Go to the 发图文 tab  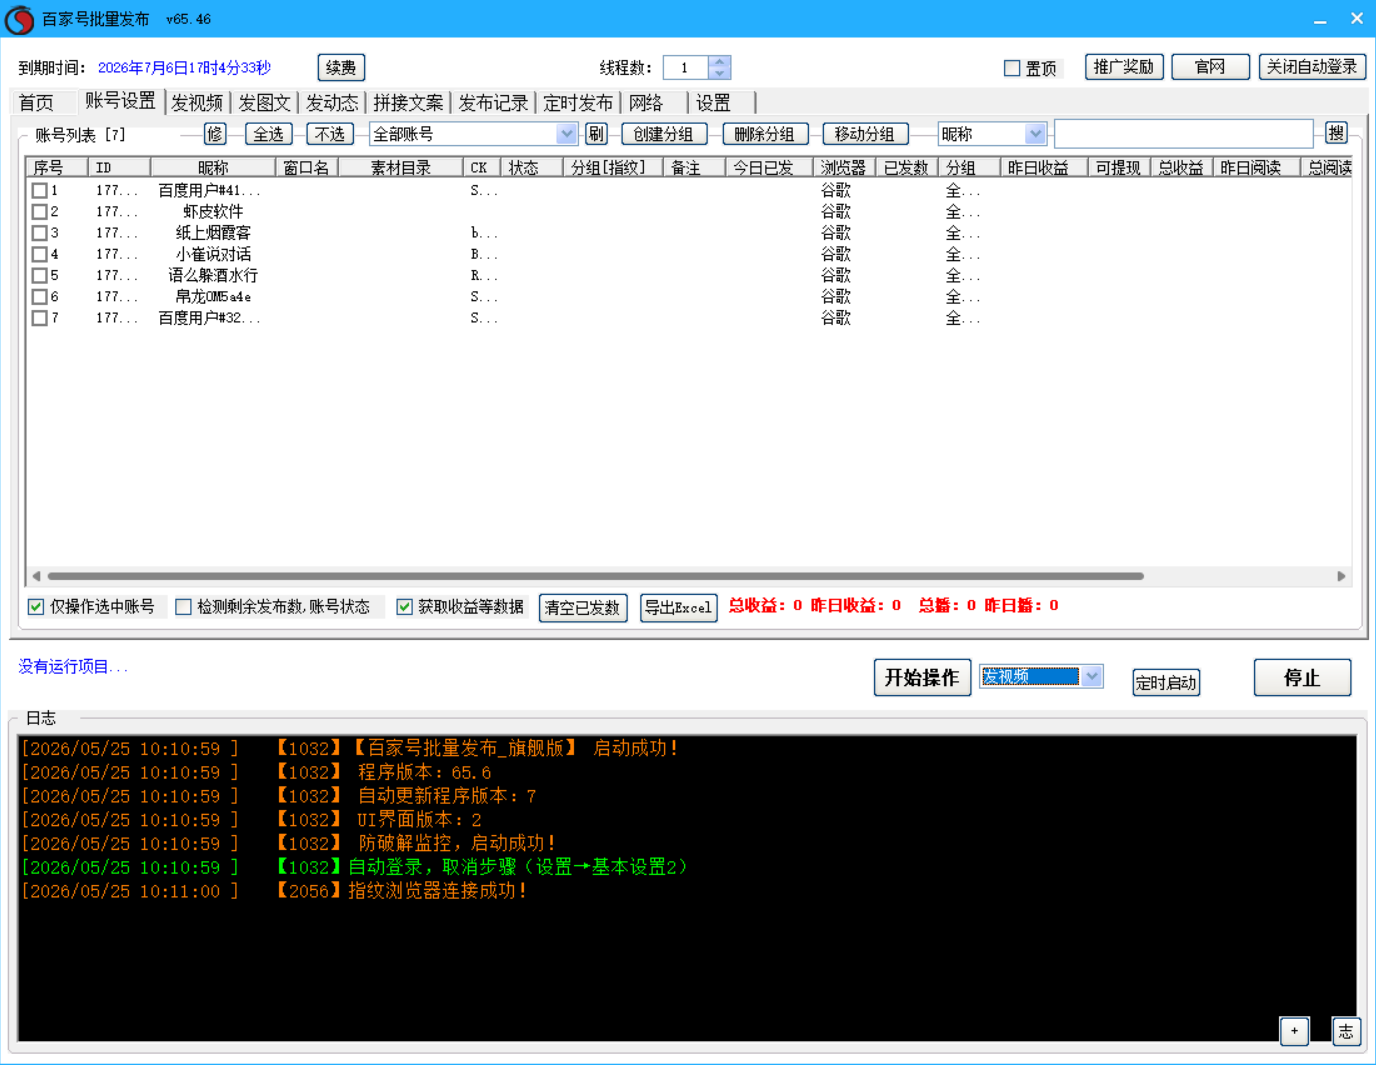[x=265, y=103]
